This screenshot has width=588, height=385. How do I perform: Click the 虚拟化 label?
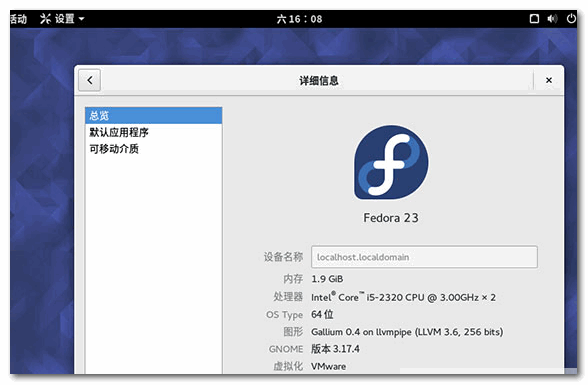pyautogui.click(x=288, y=366)
